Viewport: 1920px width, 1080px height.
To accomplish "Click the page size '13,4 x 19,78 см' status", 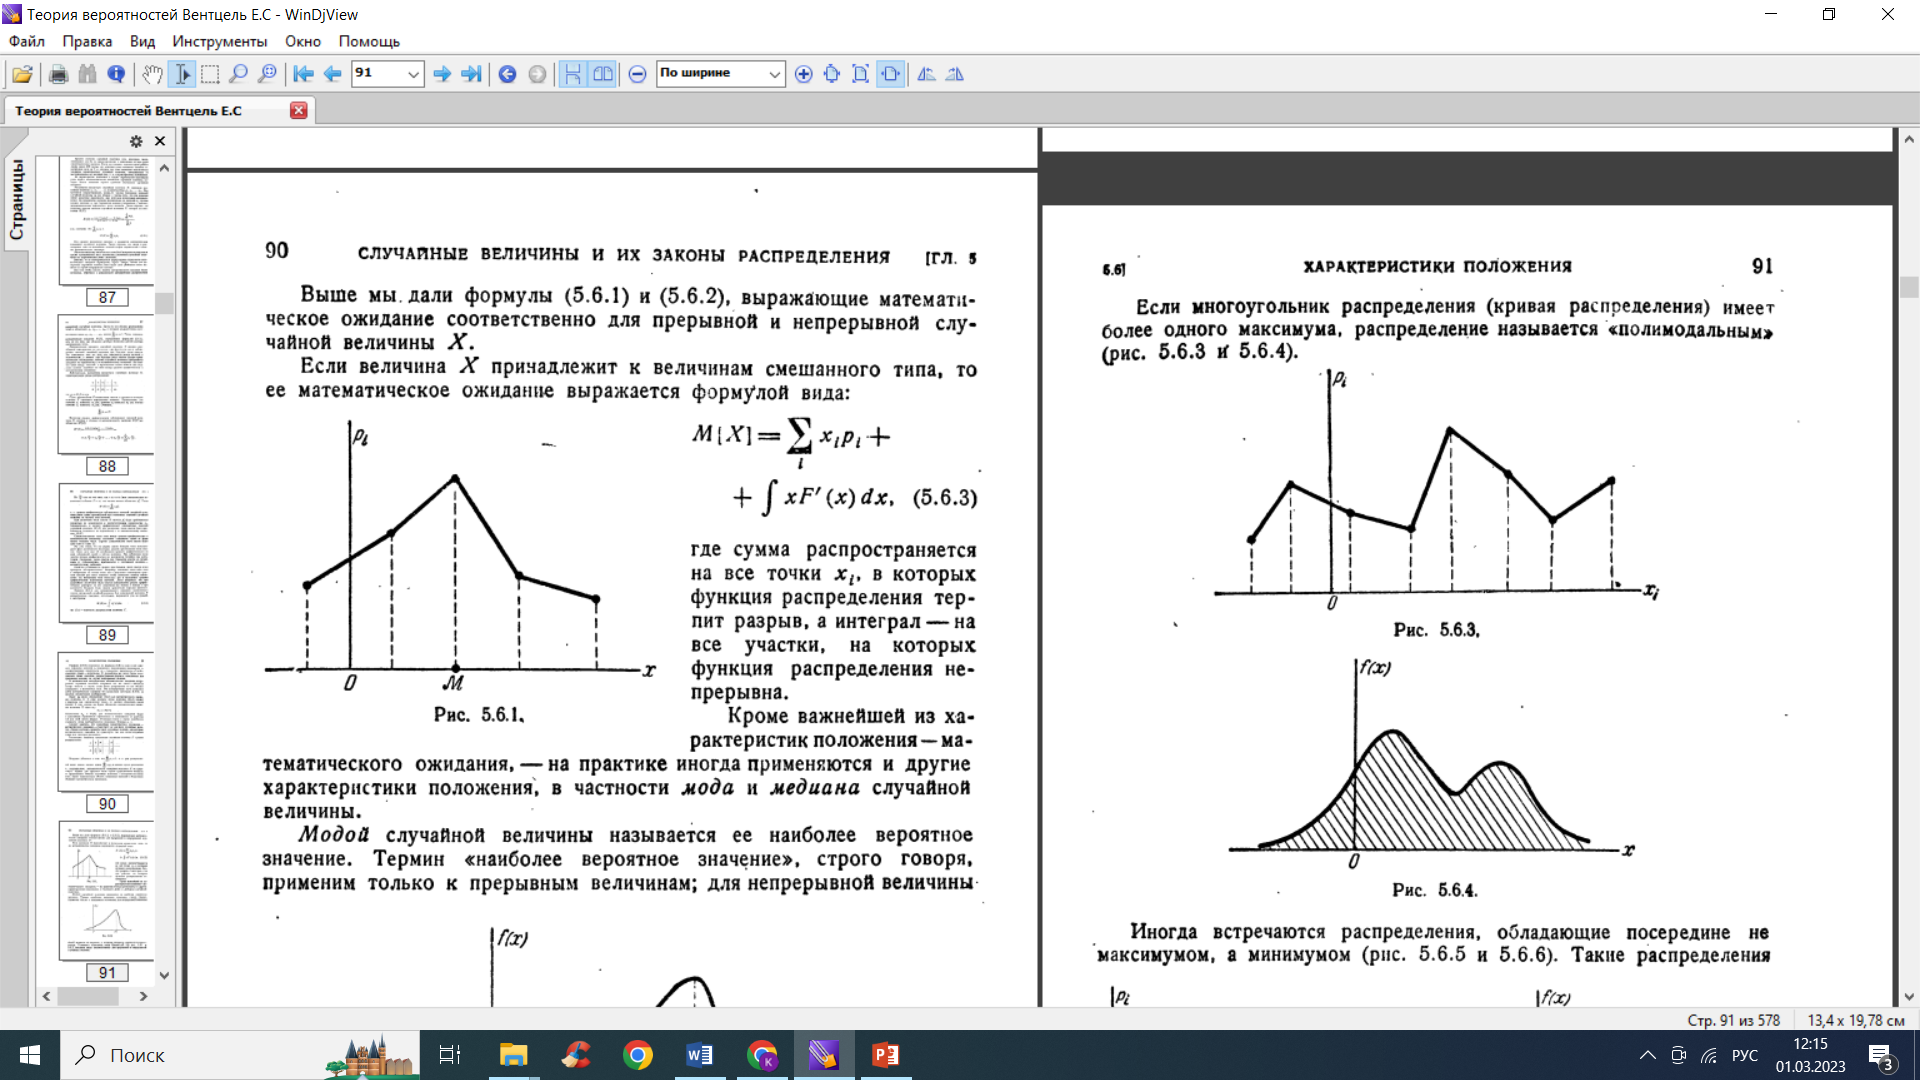I will click(x=1856, y=1020).
